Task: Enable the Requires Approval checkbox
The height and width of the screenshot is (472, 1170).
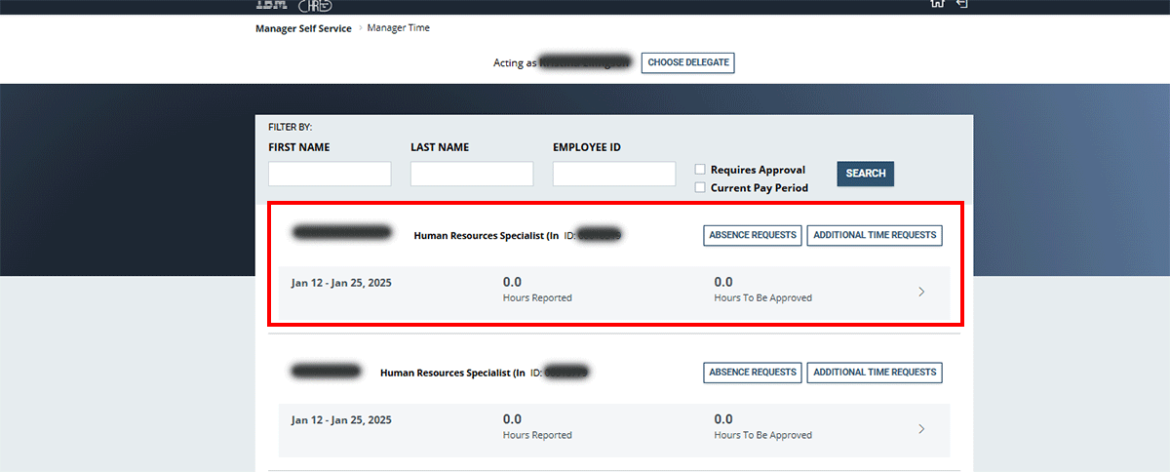Action: [701, 170]
